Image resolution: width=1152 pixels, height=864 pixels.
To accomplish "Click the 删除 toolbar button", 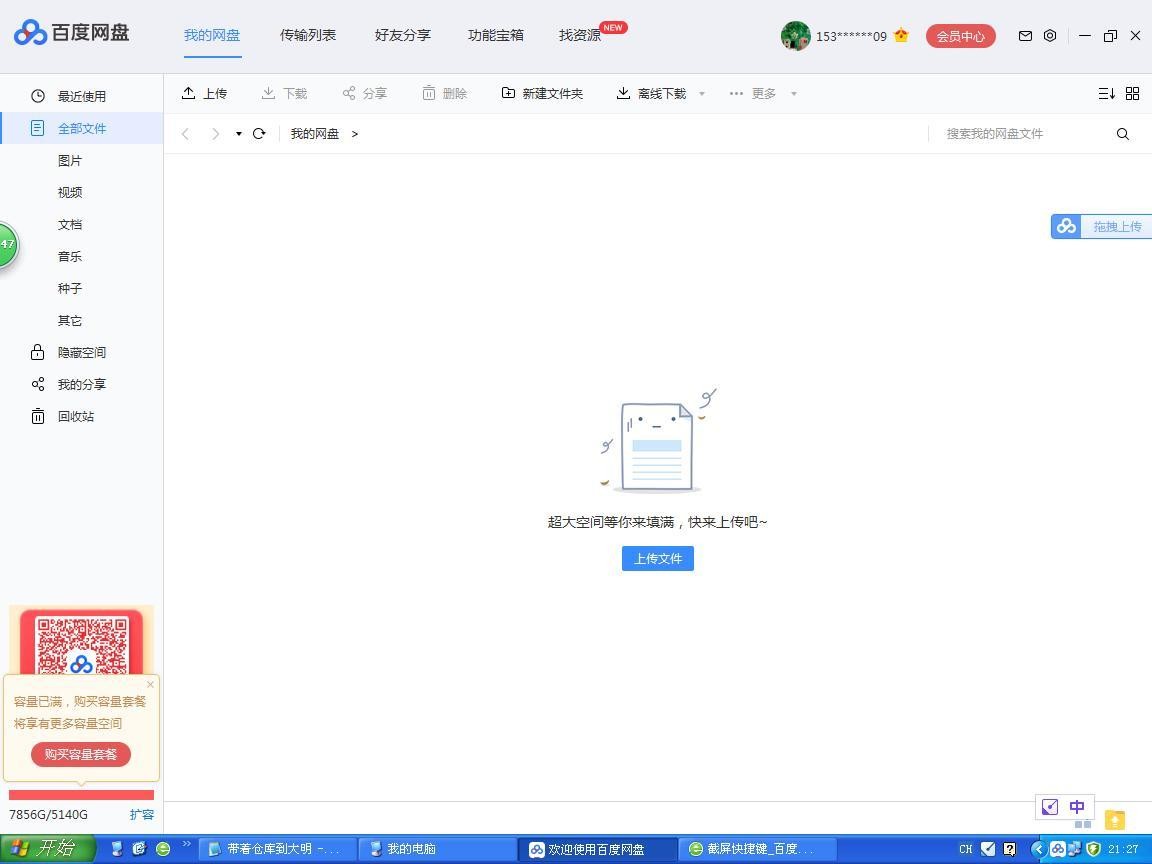I will coord(444,93).
